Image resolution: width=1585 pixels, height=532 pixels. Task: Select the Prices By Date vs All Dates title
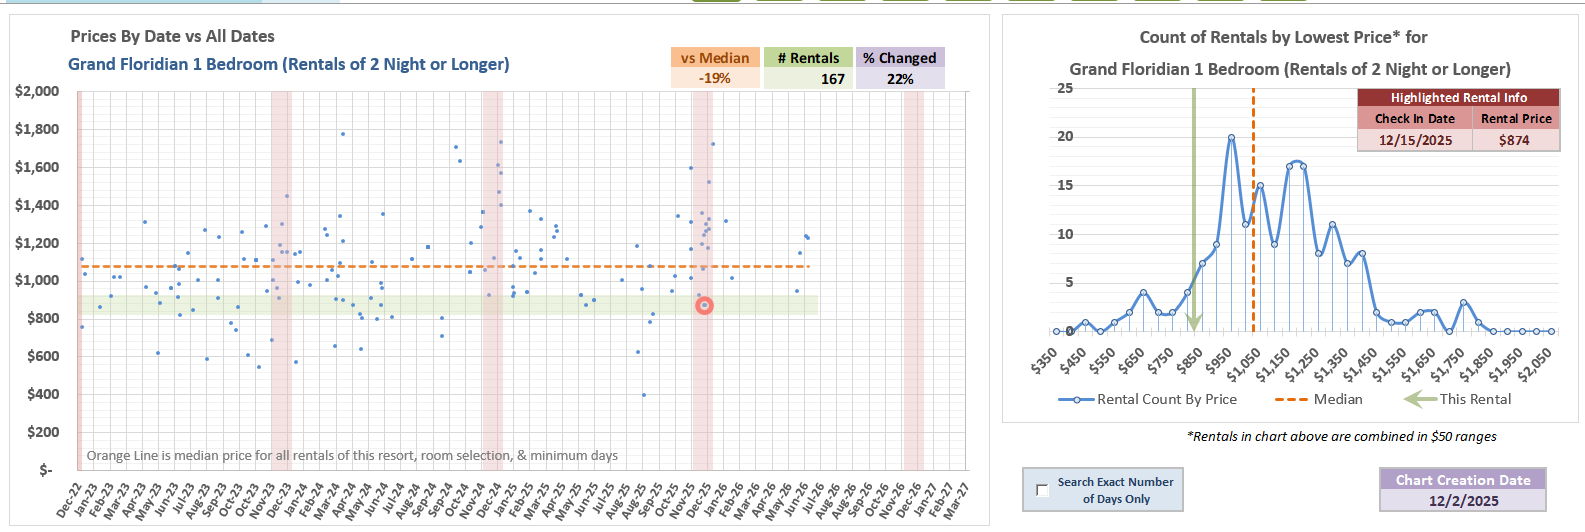coord(172,36)
